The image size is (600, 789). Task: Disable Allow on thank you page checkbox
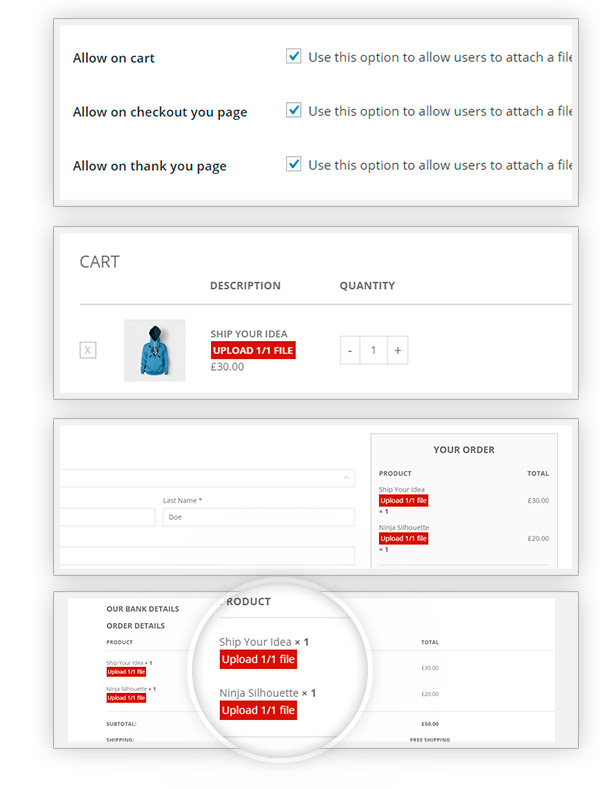pos(293,165)
